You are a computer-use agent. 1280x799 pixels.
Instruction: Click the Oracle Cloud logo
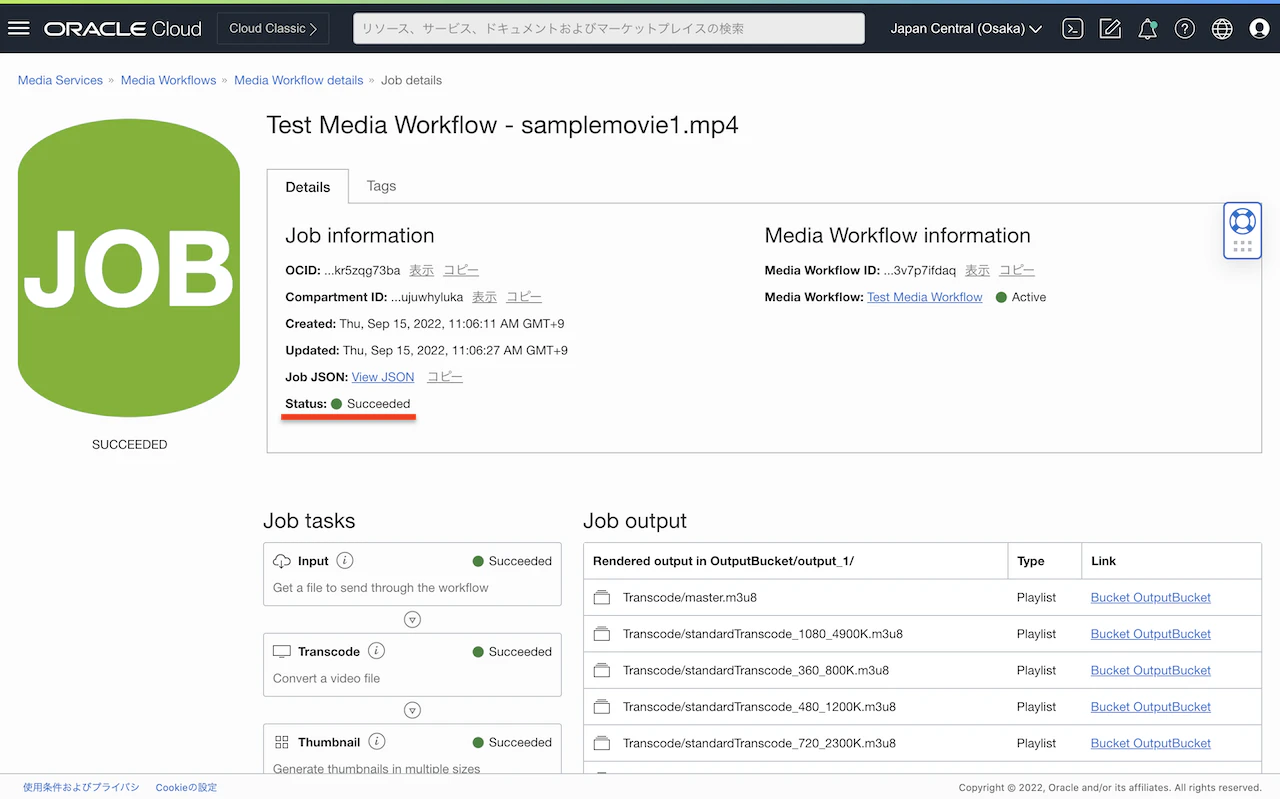click(123, 29)
